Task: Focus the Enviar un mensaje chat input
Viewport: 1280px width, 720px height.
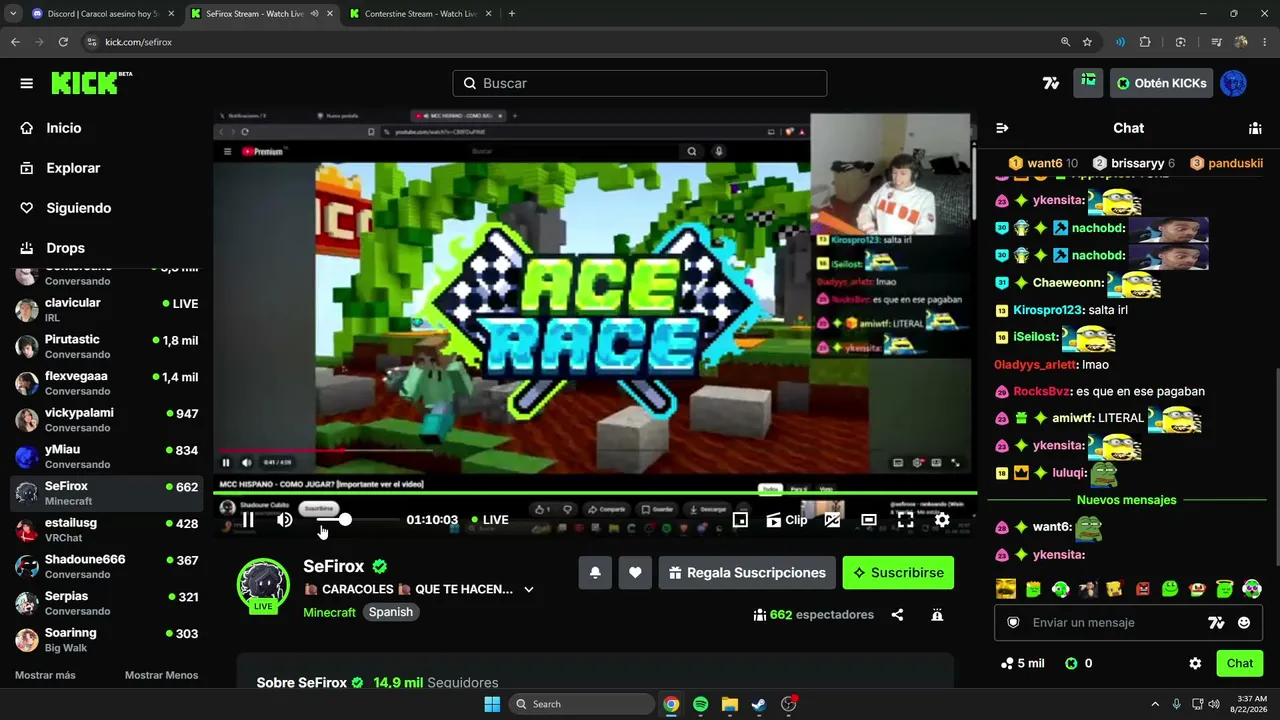Action: pos(1115,622)
